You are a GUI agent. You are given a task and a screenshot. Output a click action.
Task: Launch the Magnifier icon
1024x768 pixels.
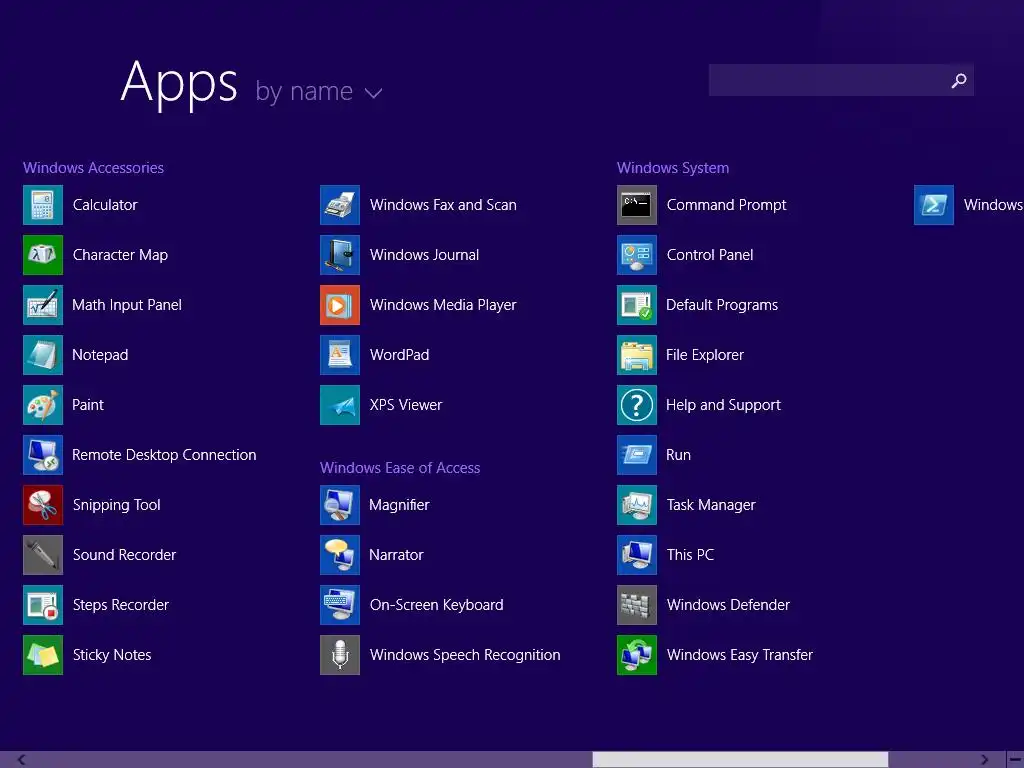(x=340, y=505)
